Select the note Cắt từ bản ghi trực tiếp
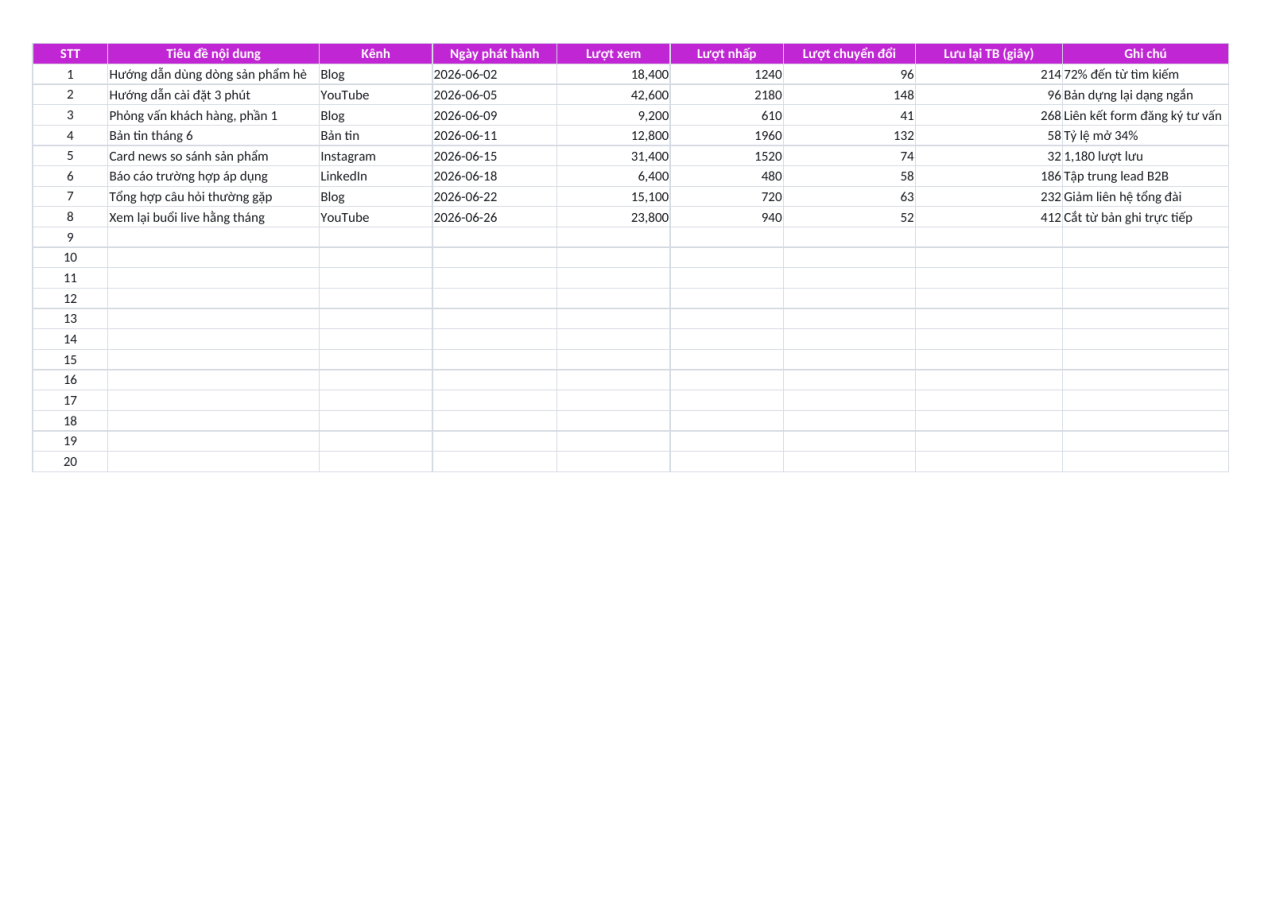Image resolution: width=1272 pixels, height=900 pixels. 1145,217
